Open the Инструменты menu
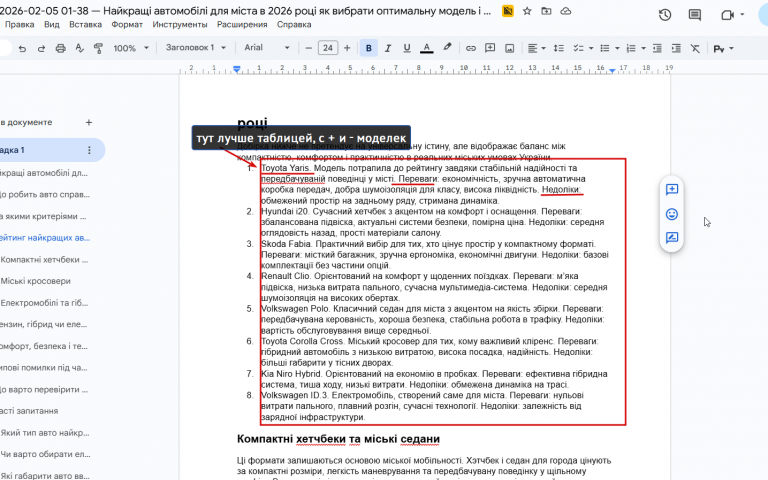The height and width of the screenshot is (480, 768). 180,24
